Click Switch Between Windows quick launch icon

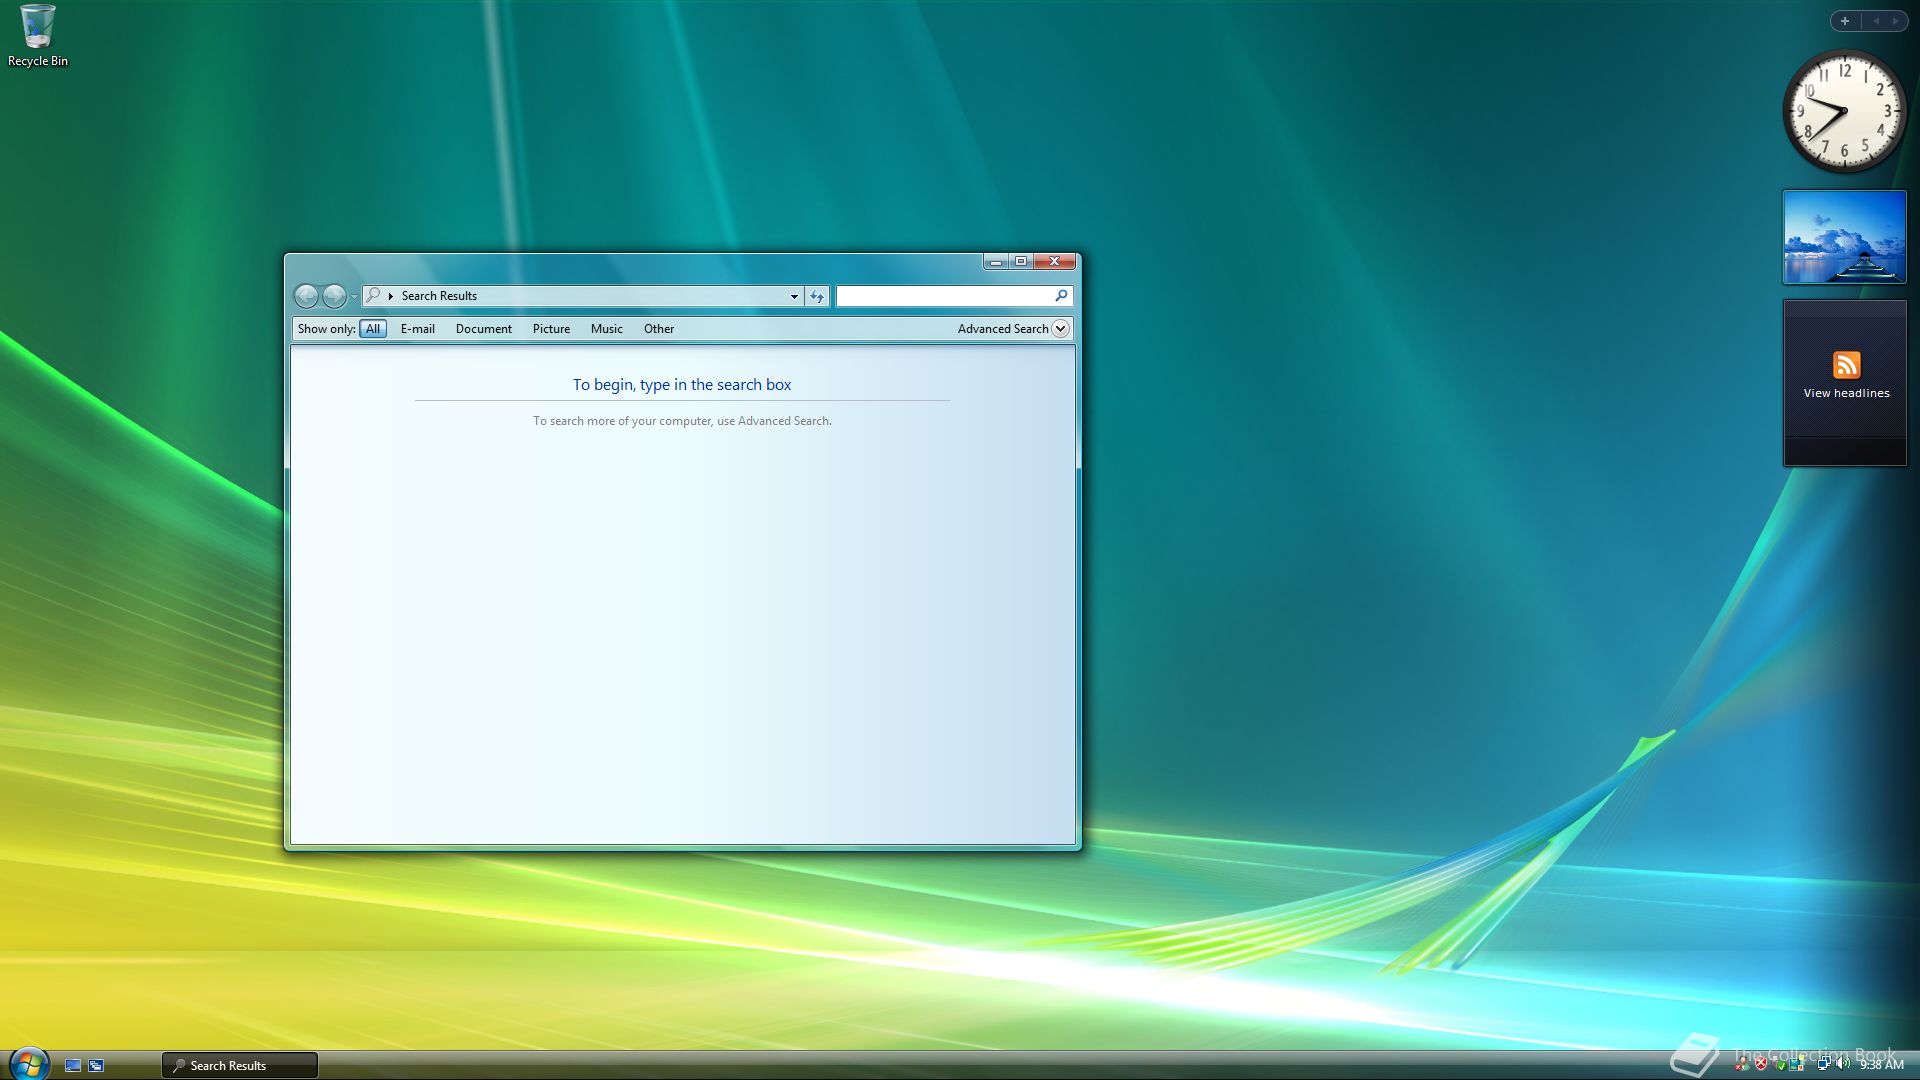pos(96,1066)
